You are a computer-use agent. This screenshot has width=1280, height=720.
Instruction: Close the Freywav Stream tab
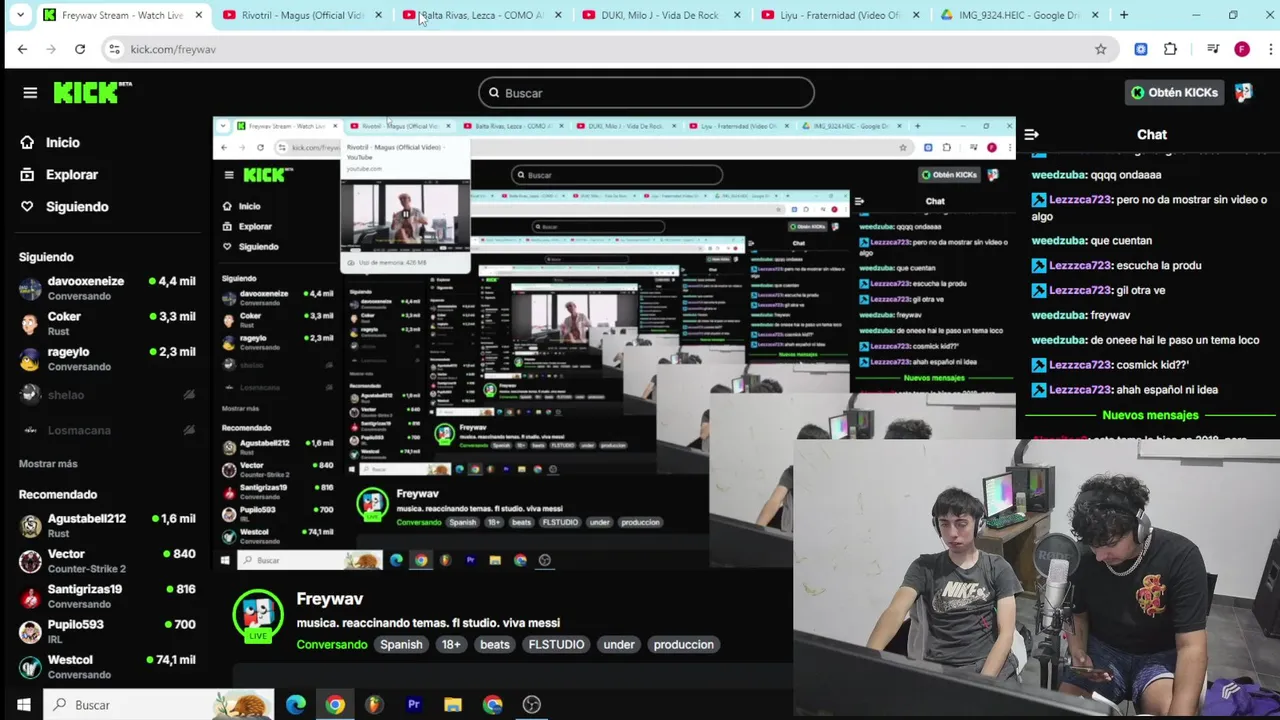(x=199, y=15)
